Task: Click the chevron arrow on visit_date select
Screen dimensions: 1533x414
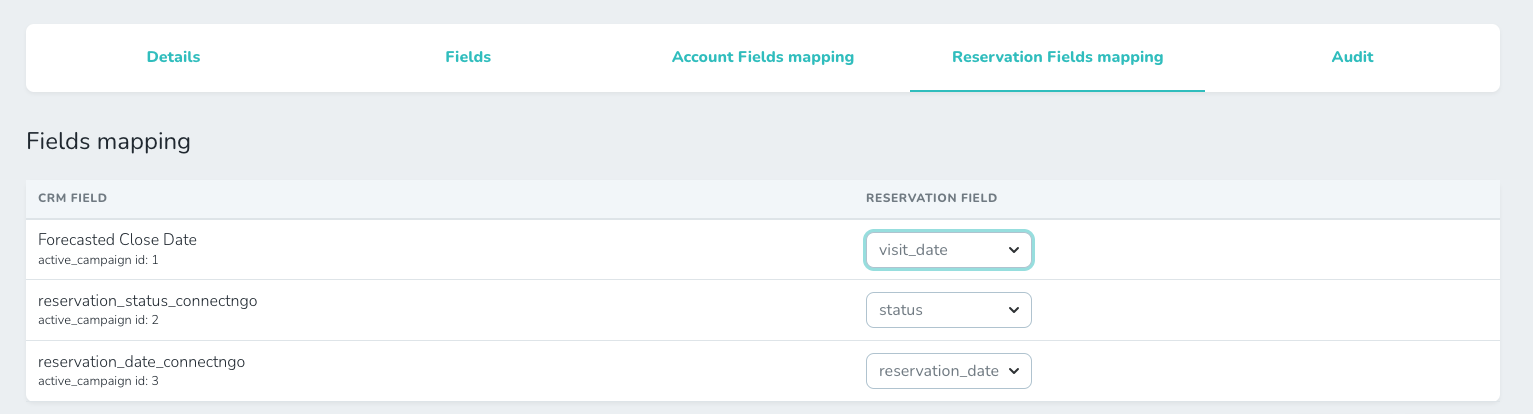Action: point(1014,250)
